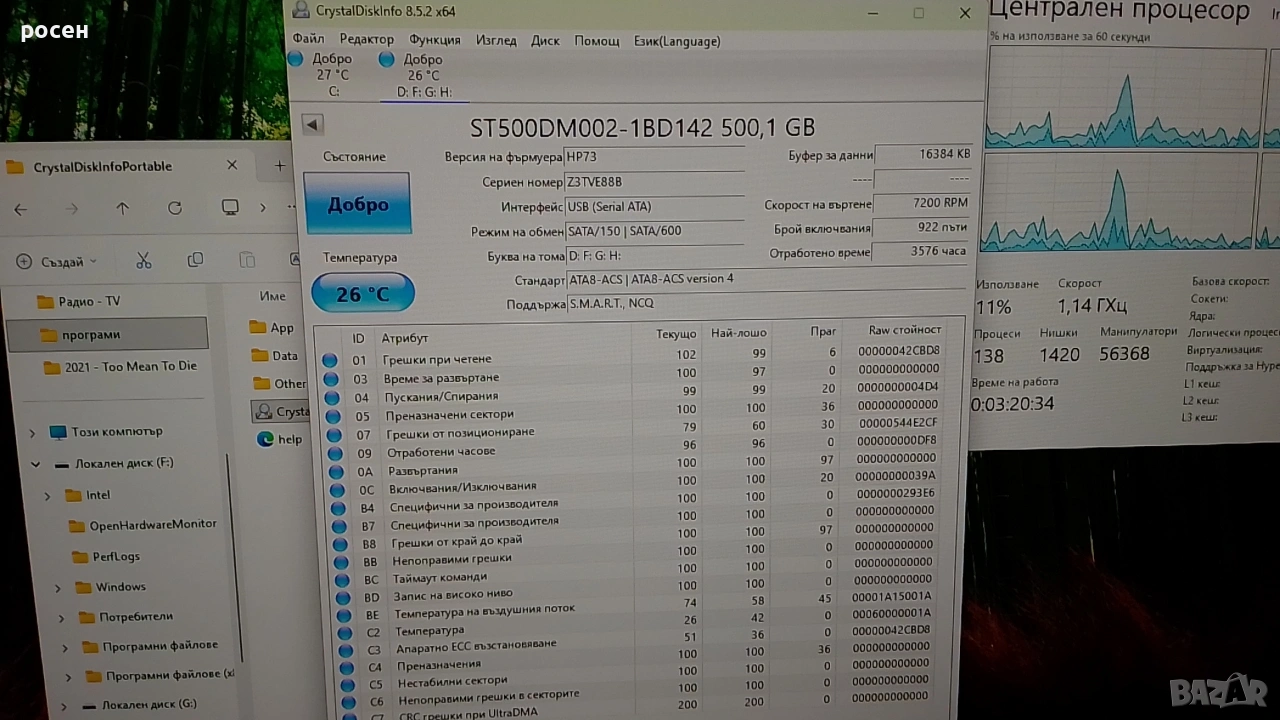Click the Добро health status button
The image size is (1280, 720).
click(x=357, y=204)
